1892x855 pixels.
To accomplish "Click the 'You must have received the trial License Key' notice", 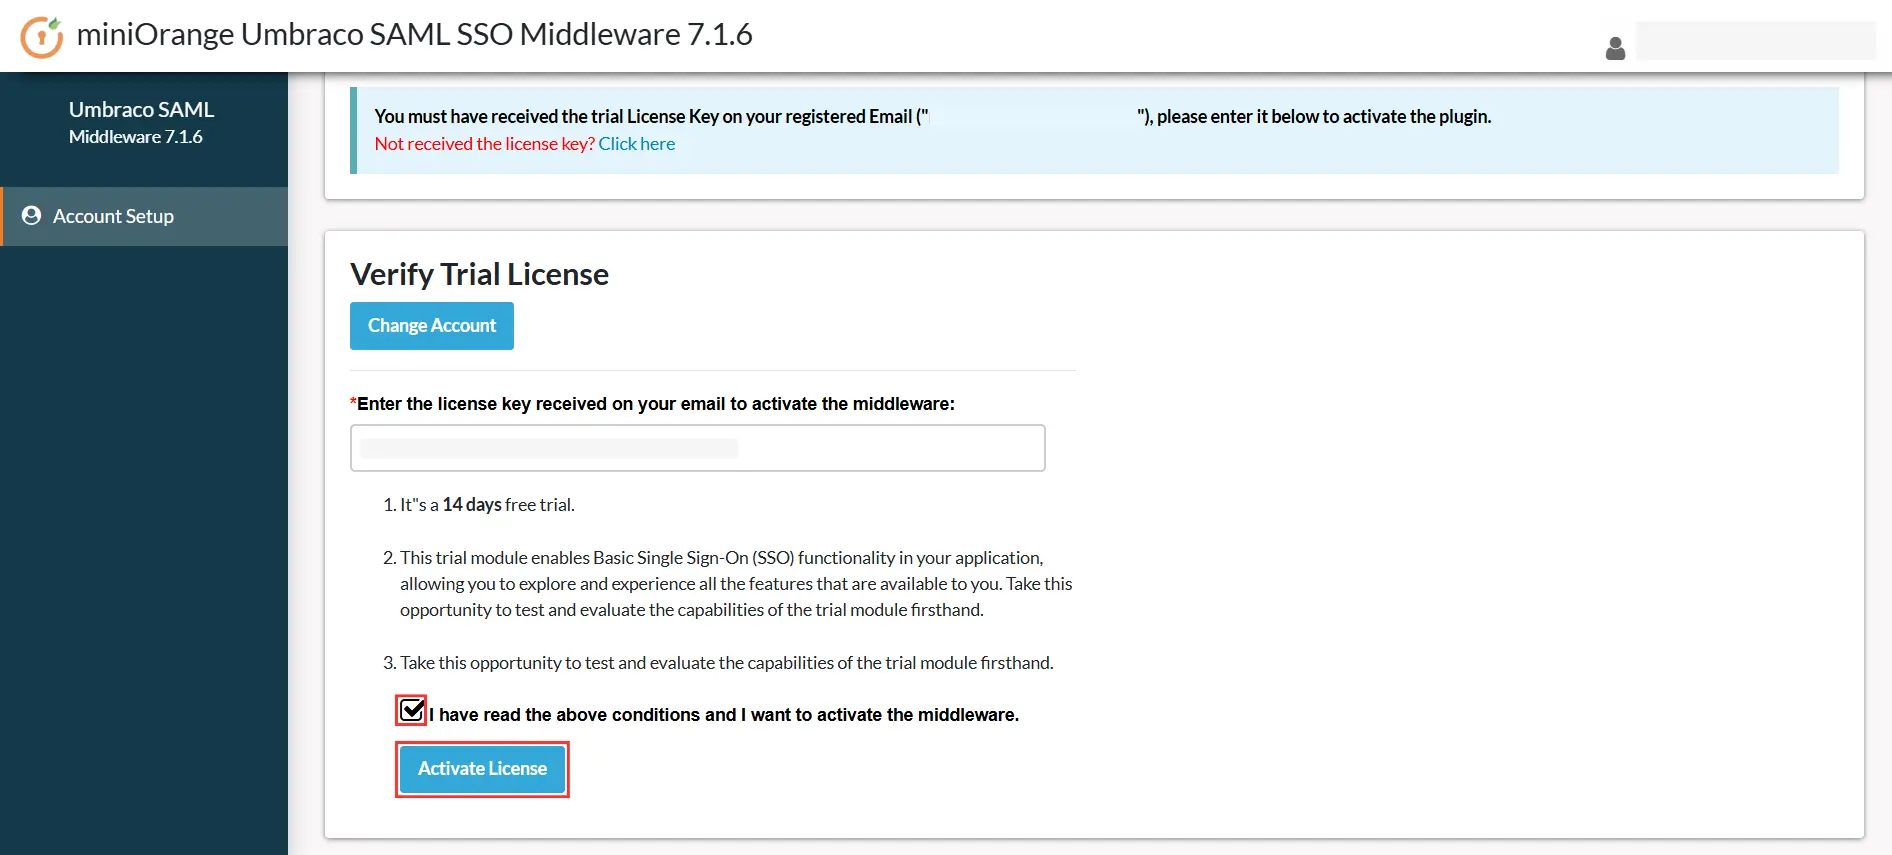I will tap(933, 117).
